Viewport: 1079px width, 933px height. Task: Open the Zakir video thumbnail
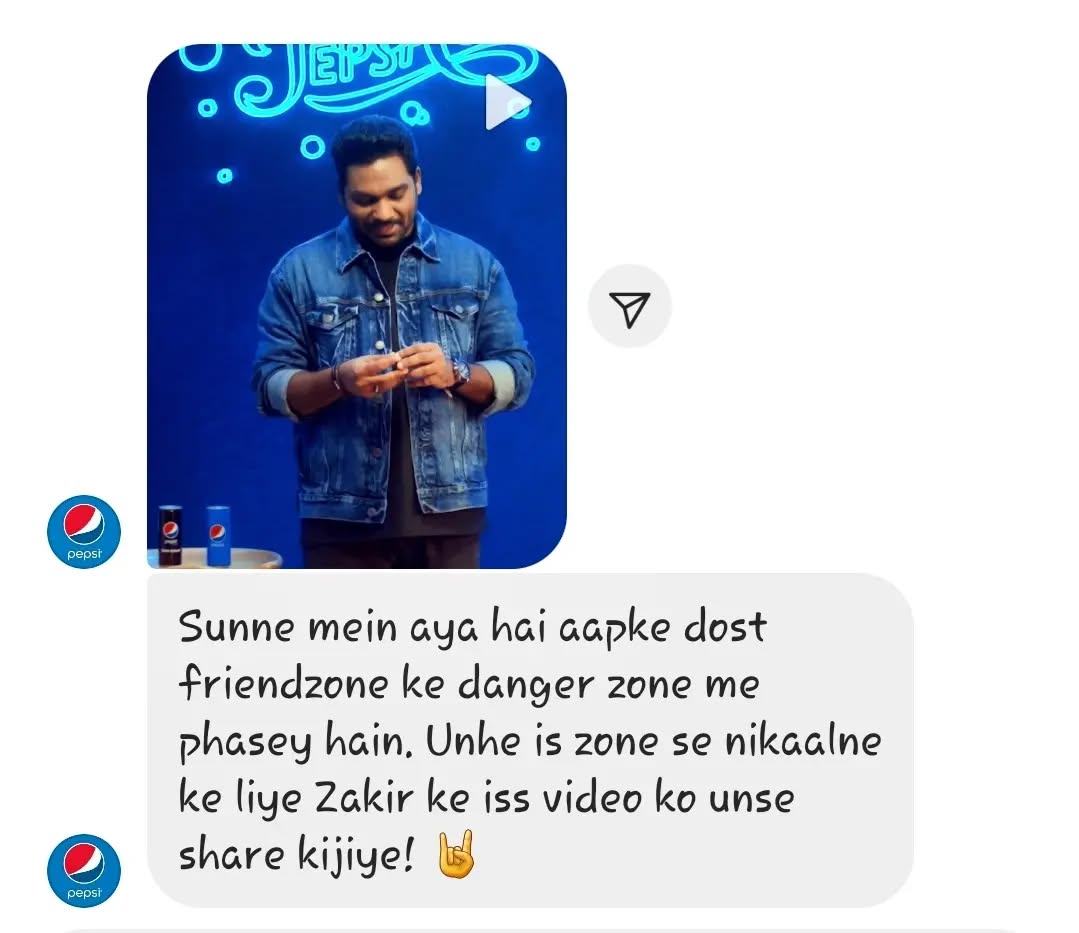(356, 306)
